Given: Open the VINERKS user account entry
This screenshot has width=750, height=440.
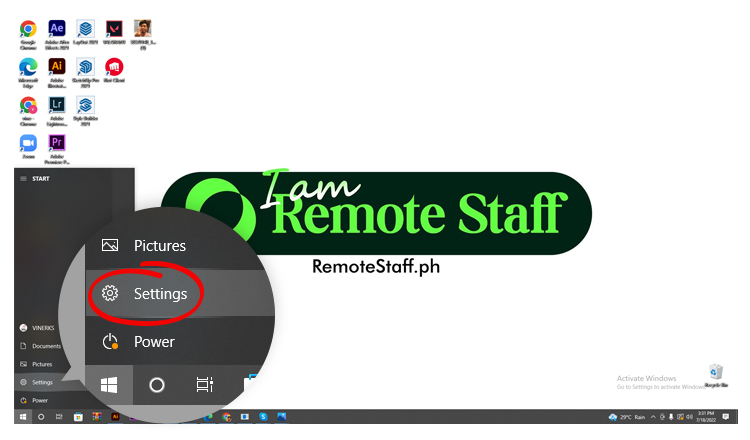Looking at the screenshot, I should point(37,328).
